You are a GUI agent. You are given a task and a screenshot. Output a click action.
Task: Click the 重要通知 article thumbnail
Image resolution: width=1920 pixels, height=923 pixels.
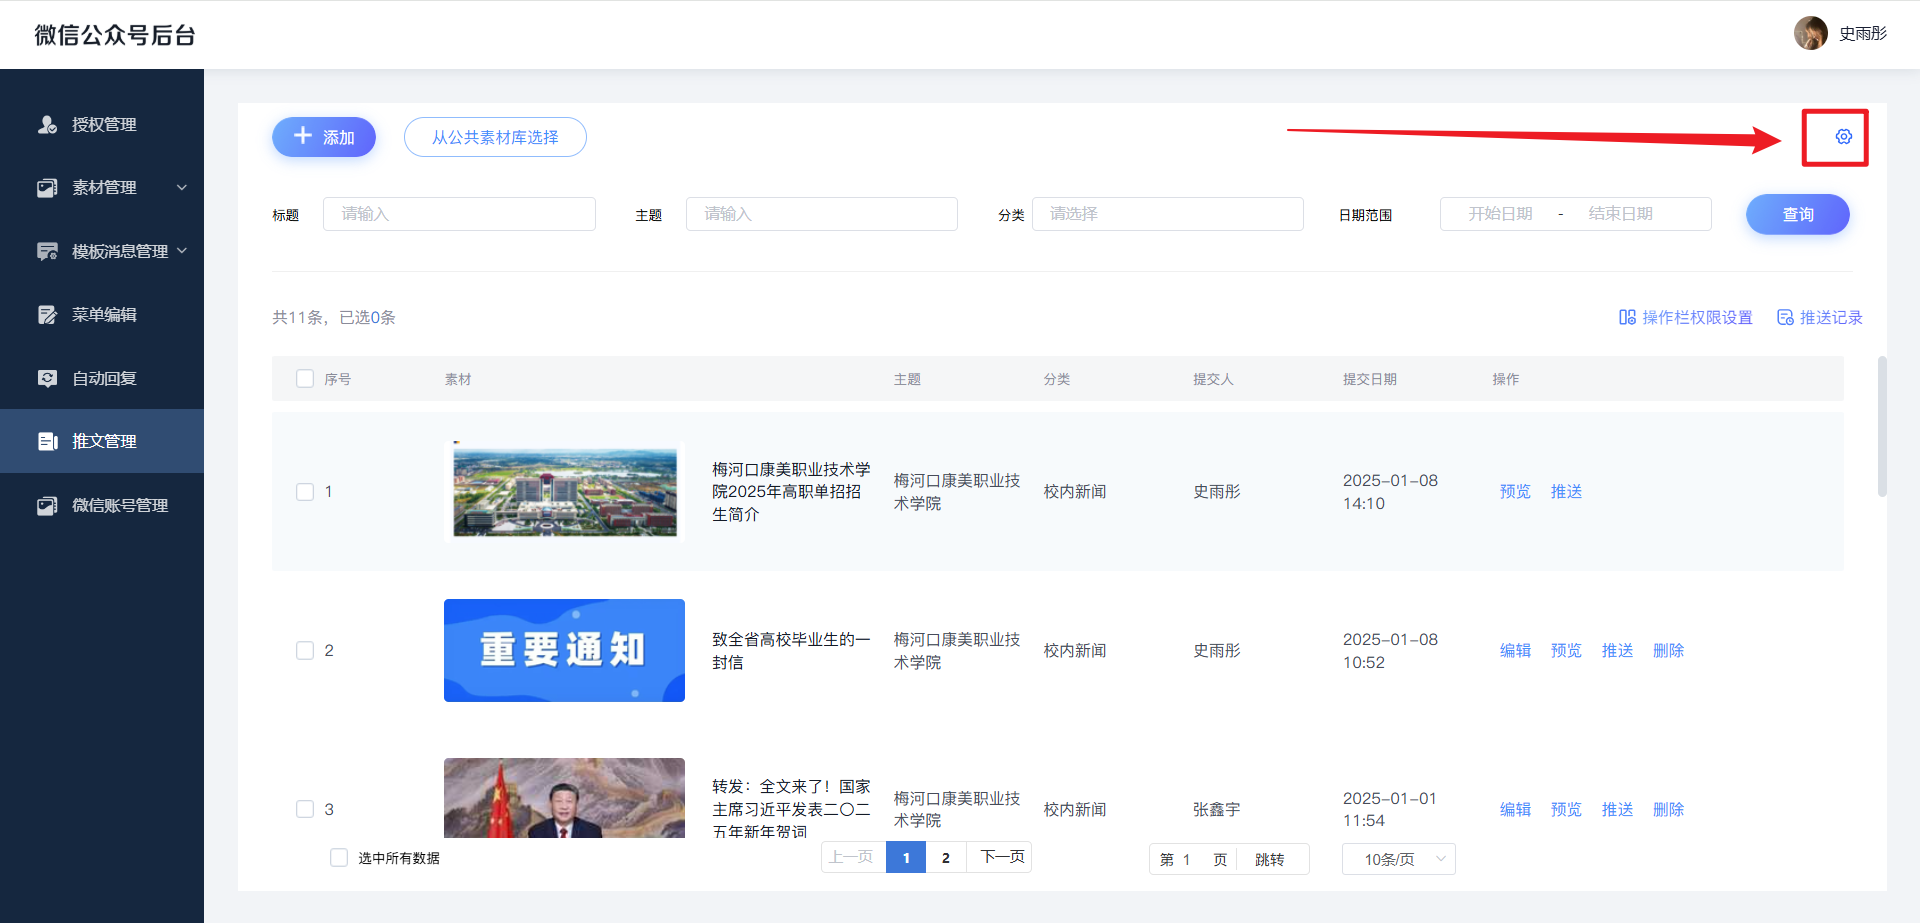click(x=564, y=650)
